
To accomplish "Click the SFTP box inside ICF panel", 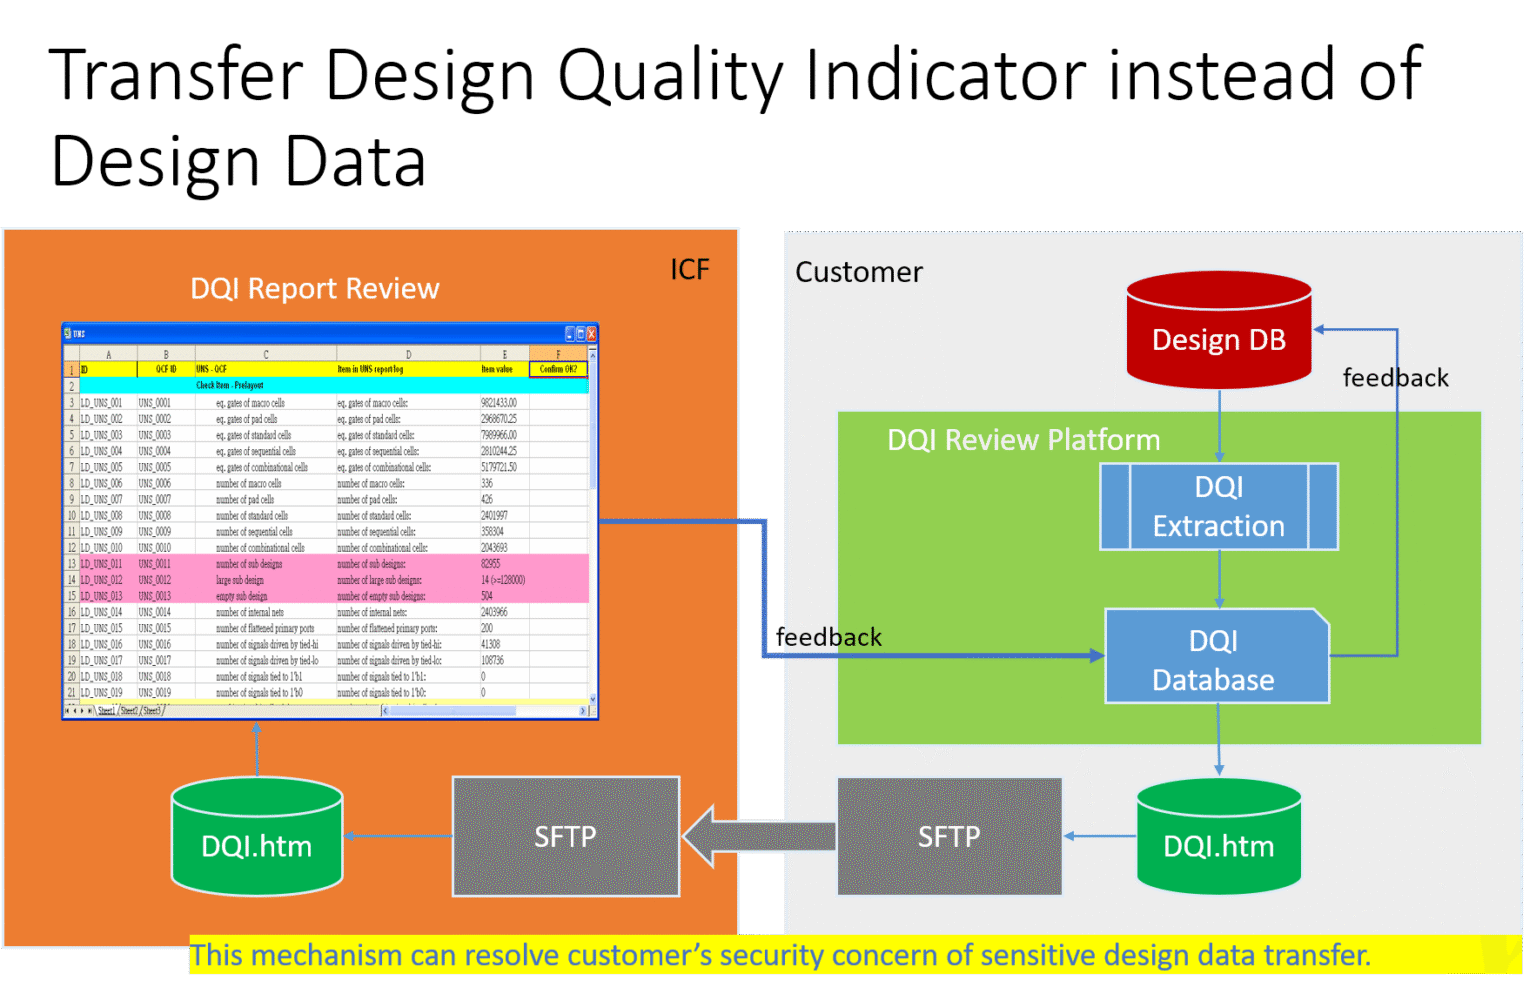I will [x=566, y=836].
